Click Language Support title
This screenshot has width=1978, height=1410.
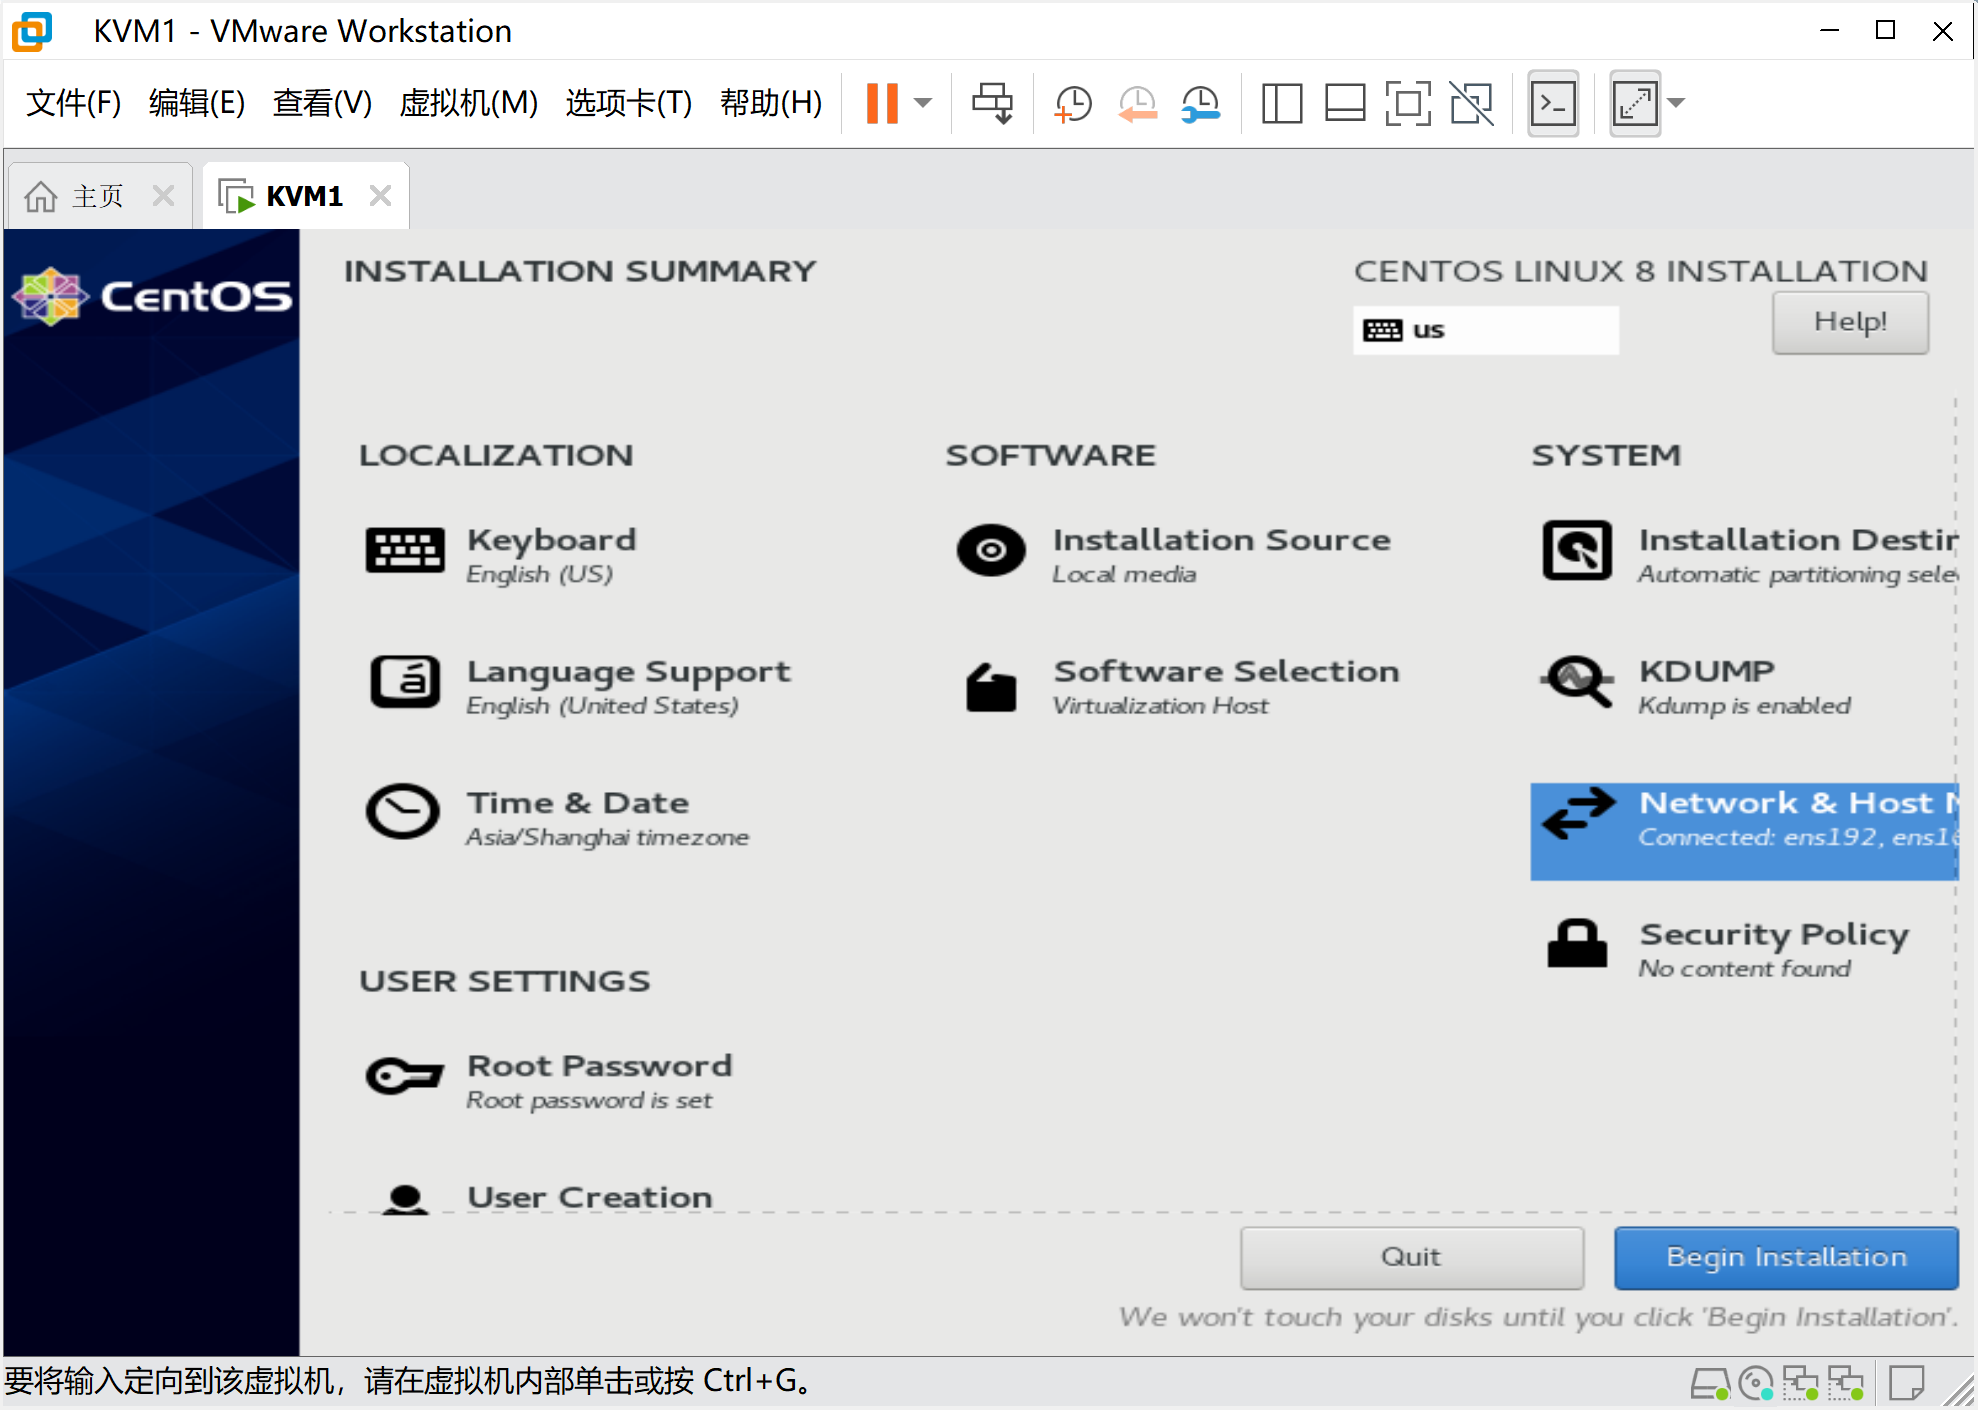629,672
